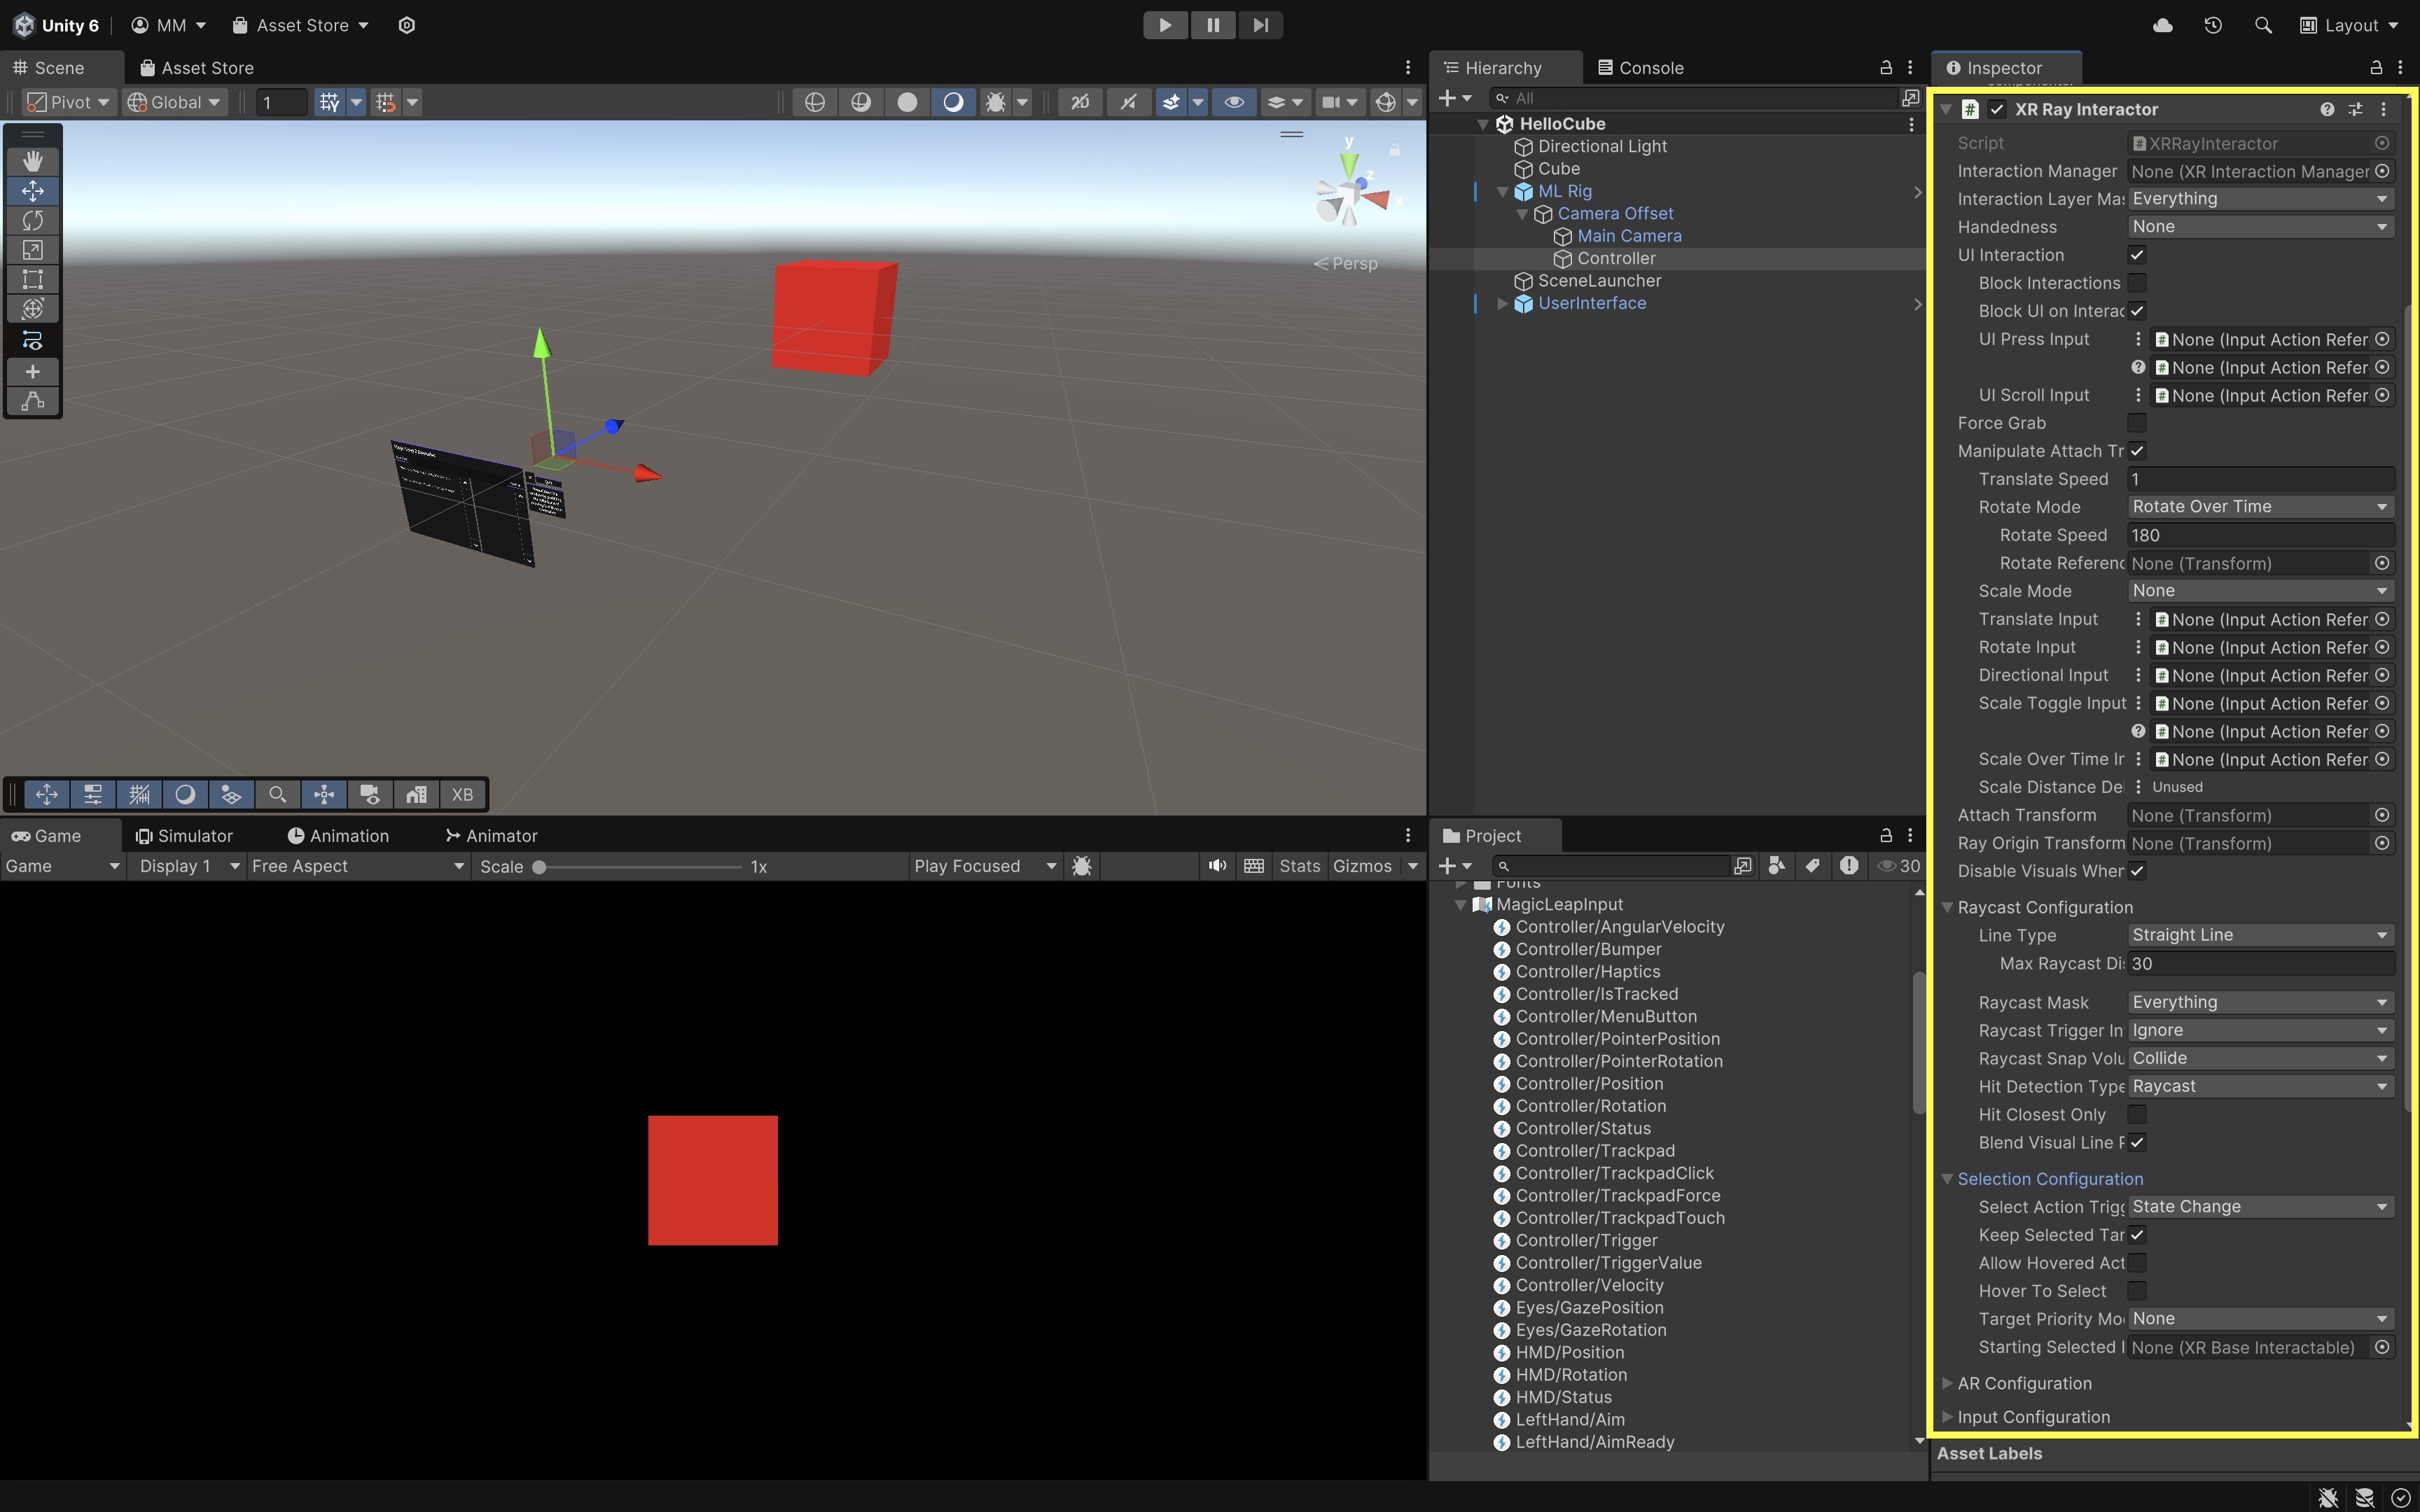Image resolution: width=2420 pixels, height=1512 pixels.
Task: Select the Scale tool in scene toolbar
Action: point(32,250)
